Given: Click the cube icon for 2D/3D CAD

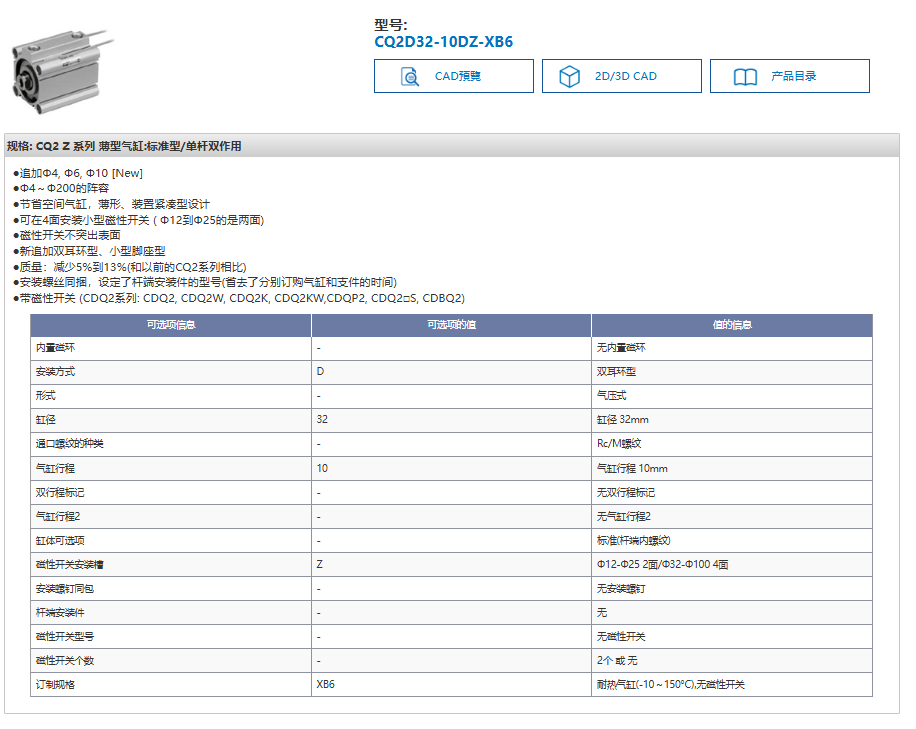Looking at the screenshot, I should coord(569,77).
